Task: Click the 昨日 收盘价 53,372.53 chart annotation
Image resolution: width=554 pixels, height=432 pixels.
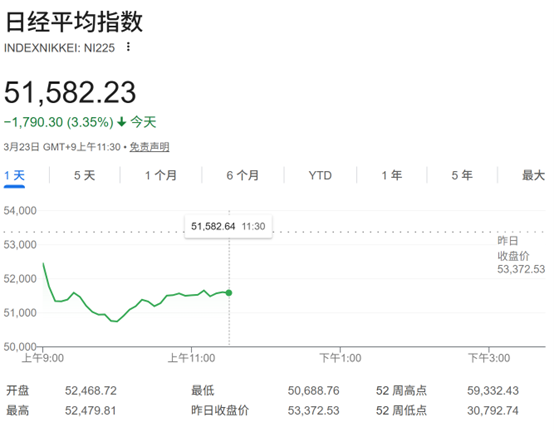Action: click(521, 255)
